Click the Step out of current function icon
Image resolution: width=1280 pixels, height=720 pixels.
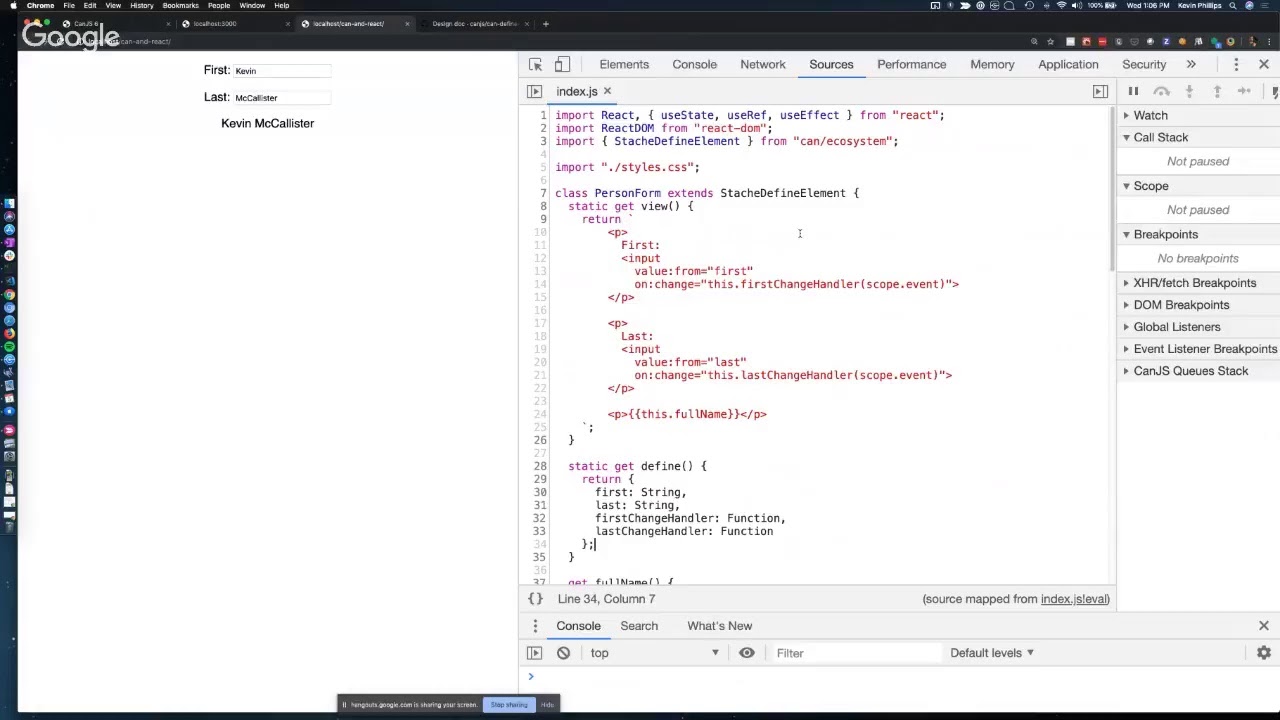tap(1217, 91)
